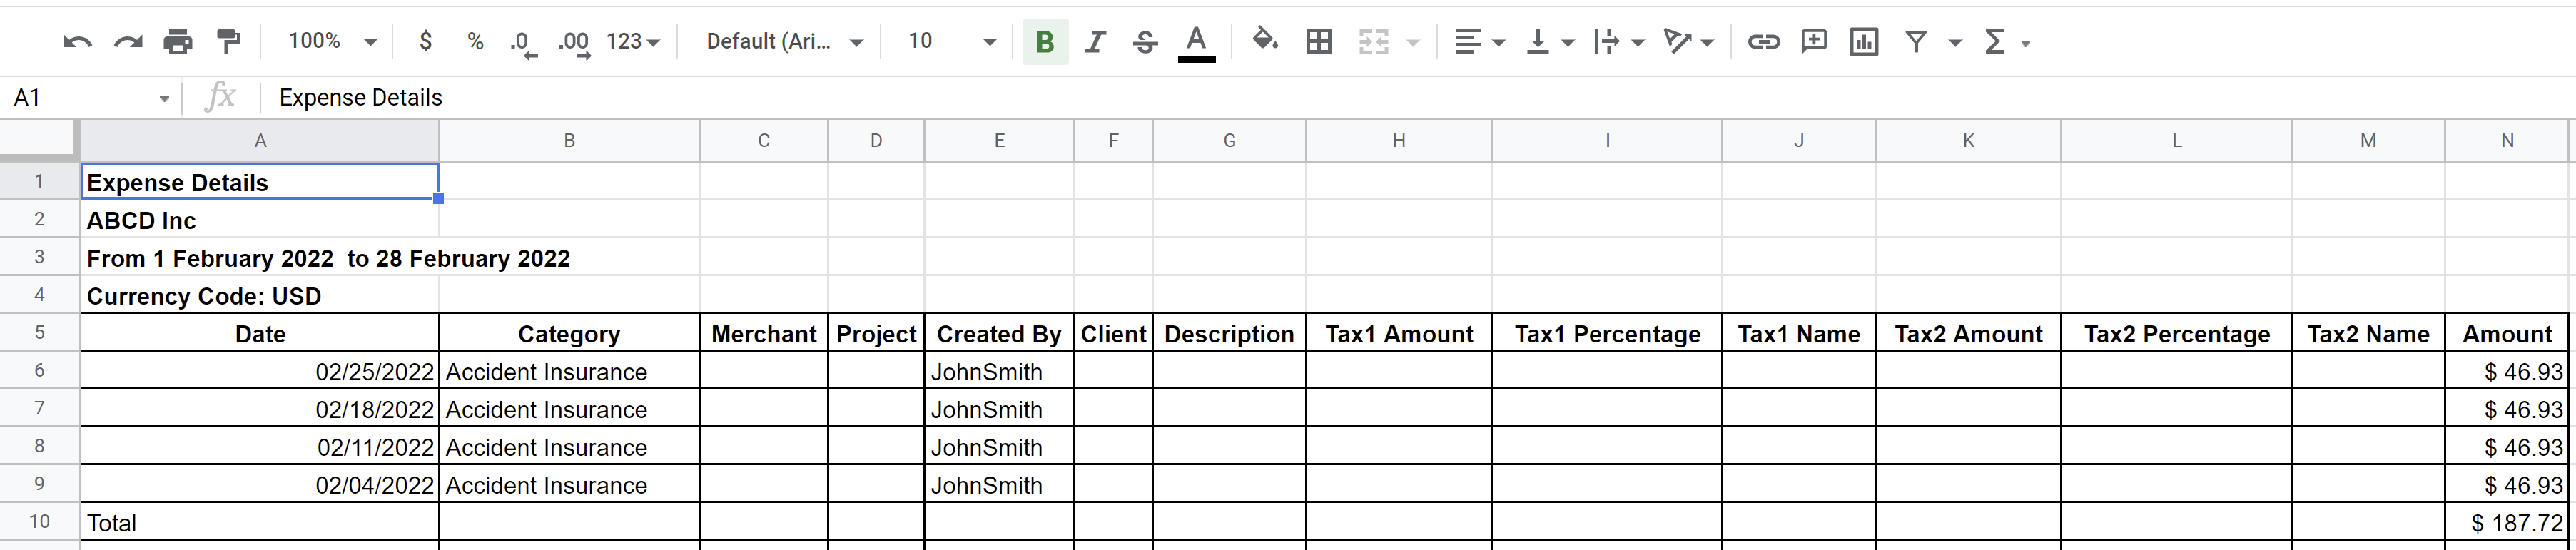Open the Borders tool

[1319, 42]
